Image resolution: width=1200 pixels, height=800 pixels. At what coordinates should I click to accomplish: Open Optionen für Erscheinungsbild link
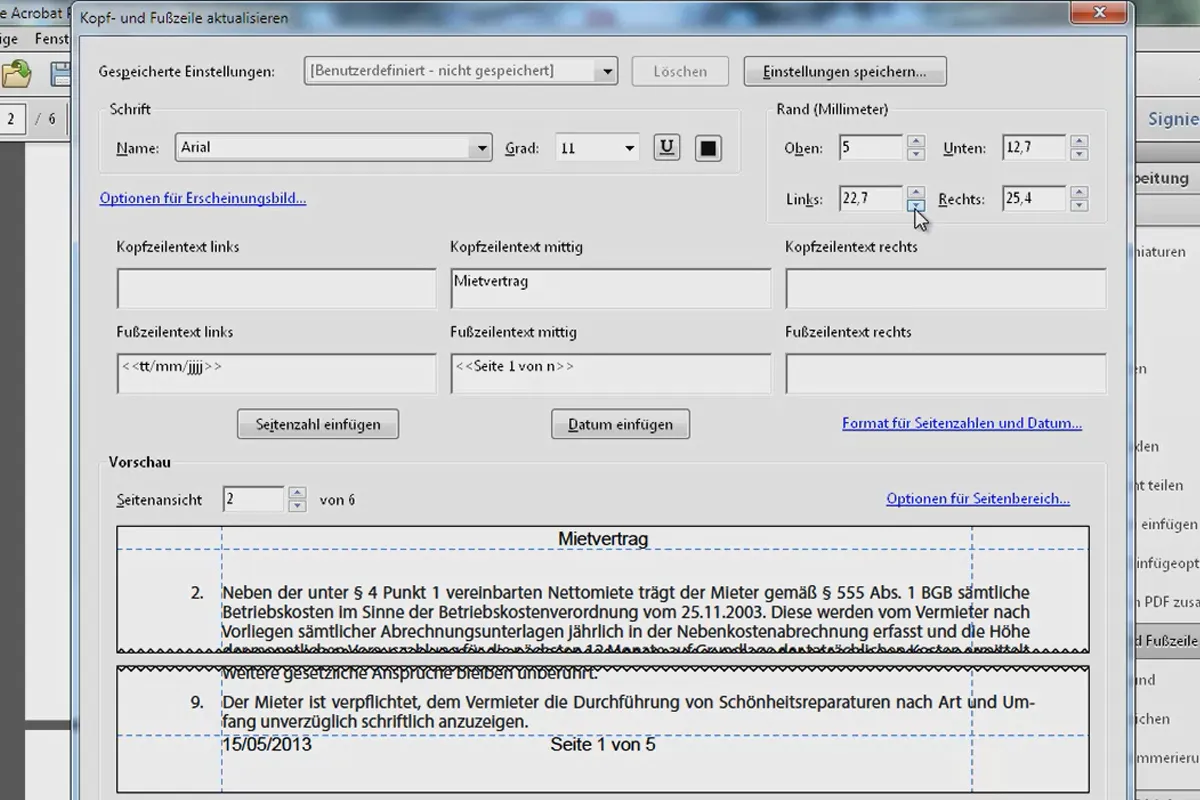click(203, 198)
